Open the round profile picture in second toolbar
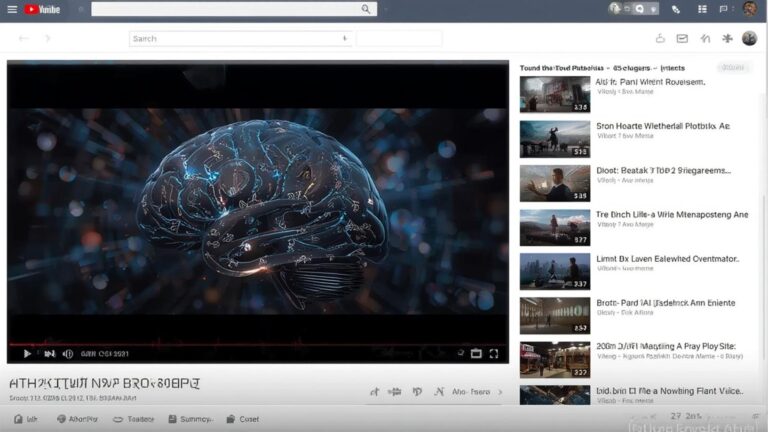 click(749, 38)
